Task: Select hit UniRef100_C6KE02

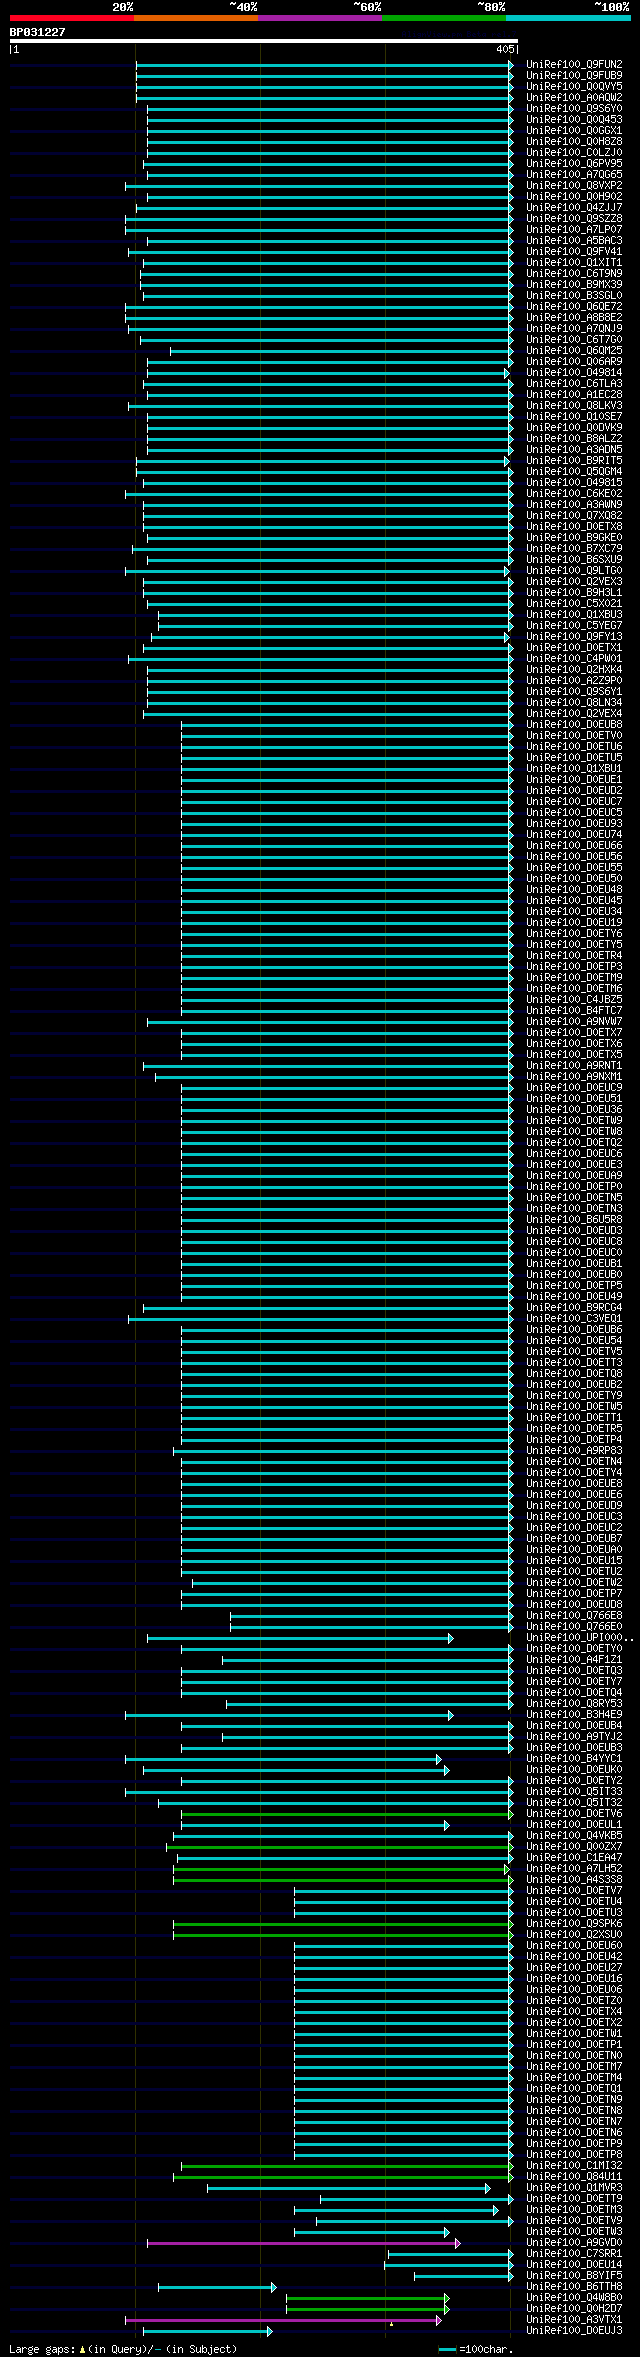Action: click(574, 494)
